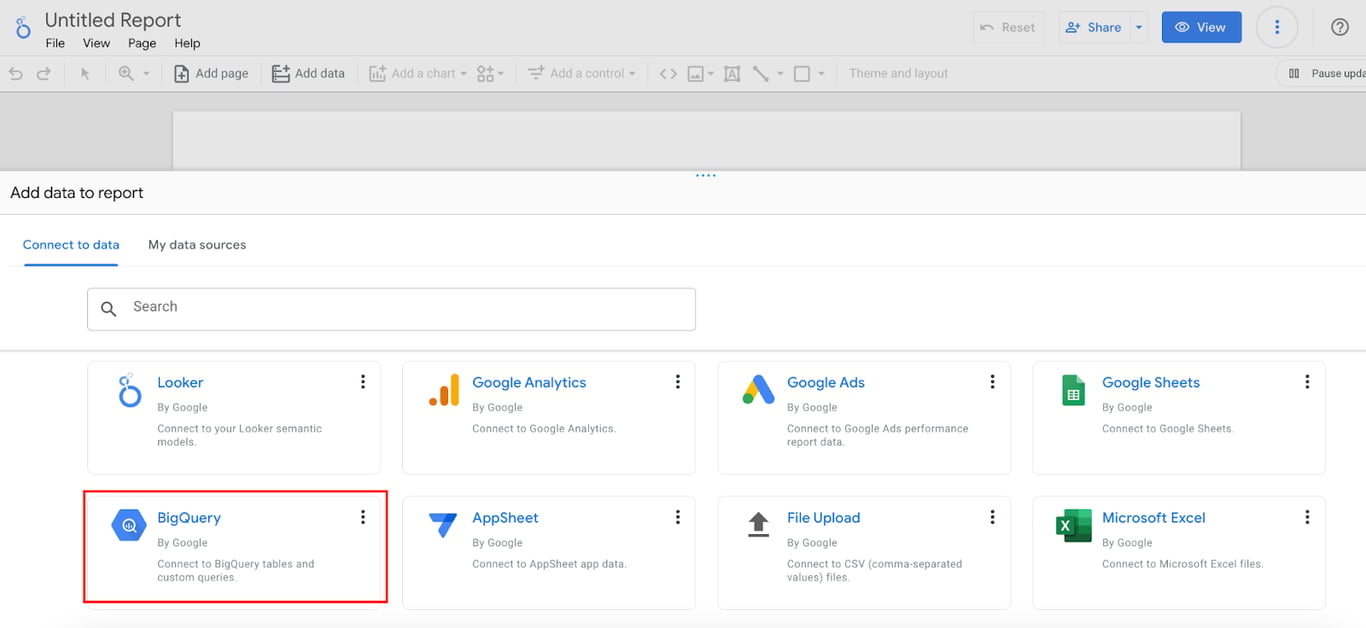
Task: Open the Help menu
Action: [187, 43]
